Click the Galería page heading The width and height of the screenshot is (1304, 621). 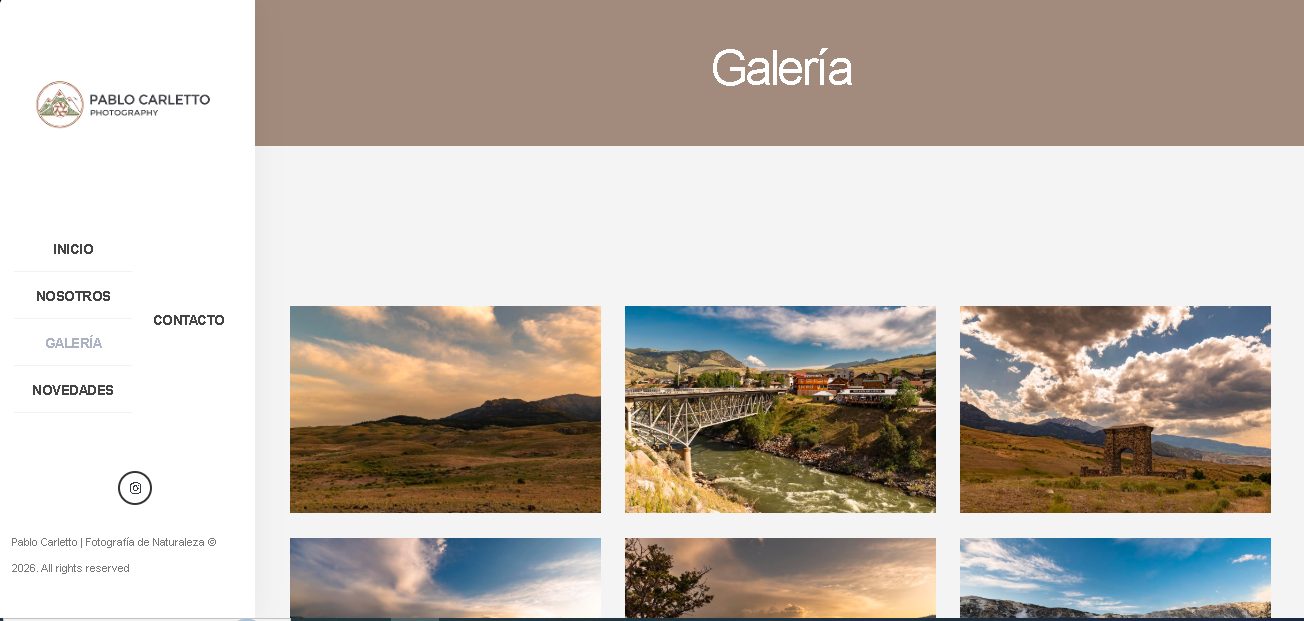(x=781, y=69)
